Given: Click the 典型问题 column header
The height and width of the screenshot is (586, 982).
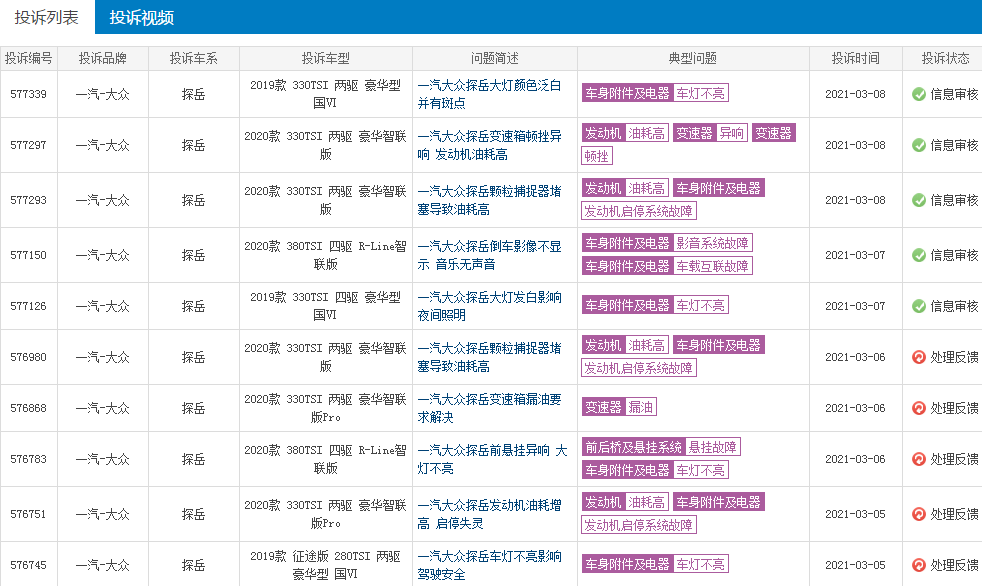Looking at the screenshot, I should (x=693, y=58).
